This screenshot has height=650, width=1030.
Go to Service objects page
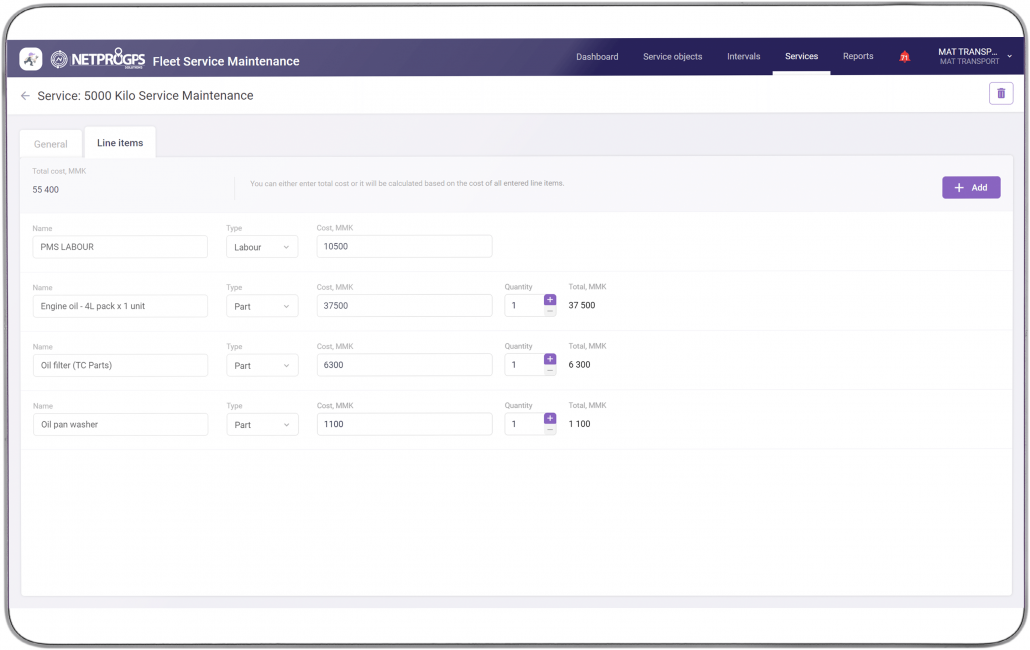coord(672,57)
